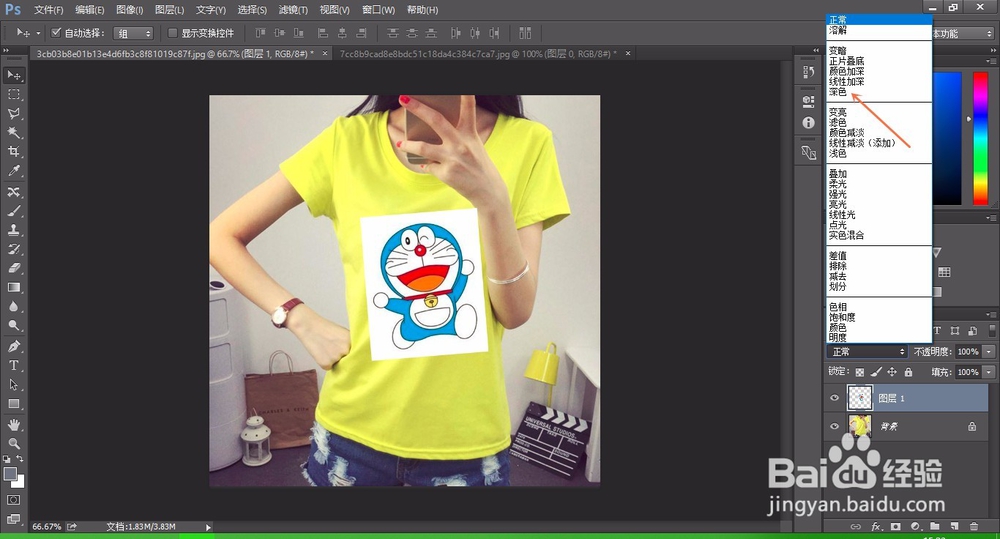Select the Eraser tool

[x=13, y=269]
